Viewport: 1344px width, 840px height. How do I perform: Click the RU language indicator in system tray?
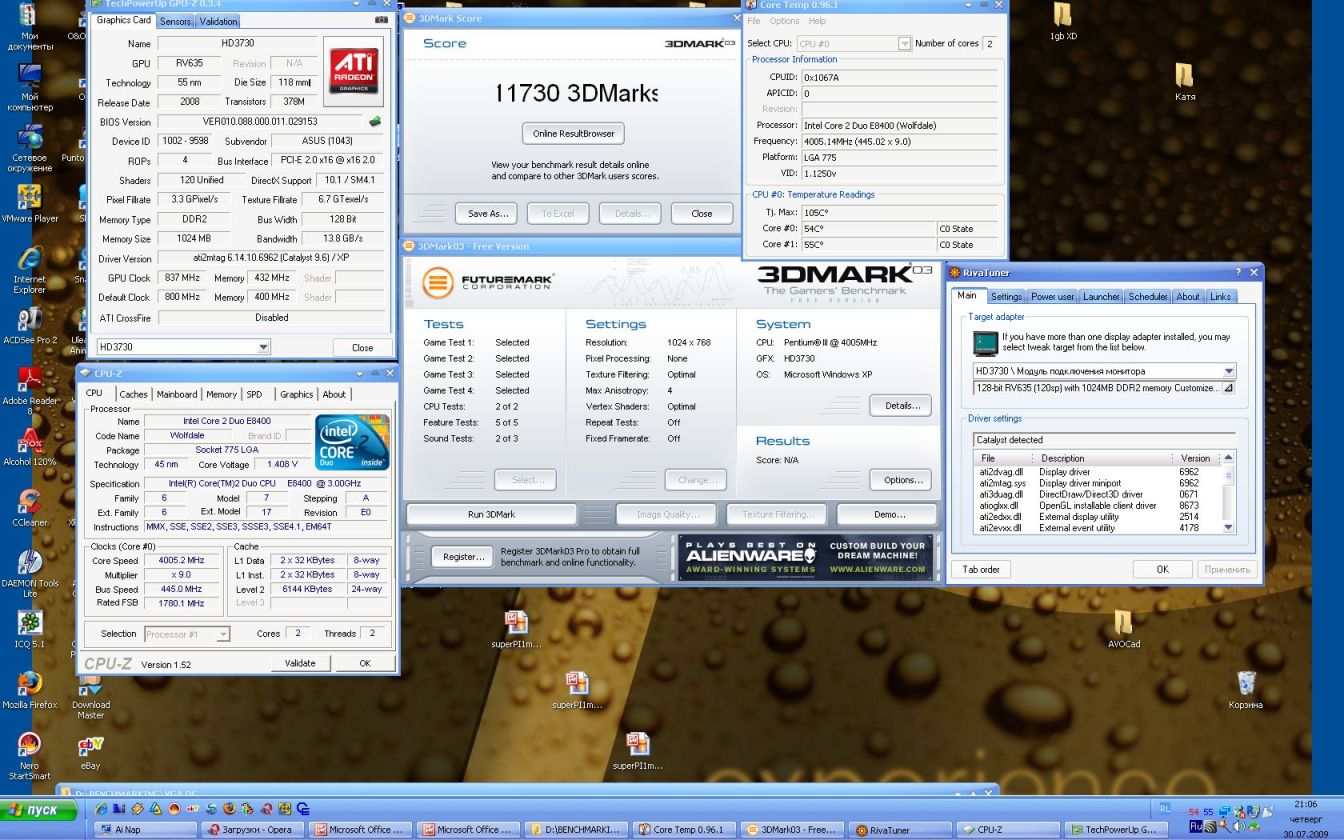click(x=1195, y=827)
